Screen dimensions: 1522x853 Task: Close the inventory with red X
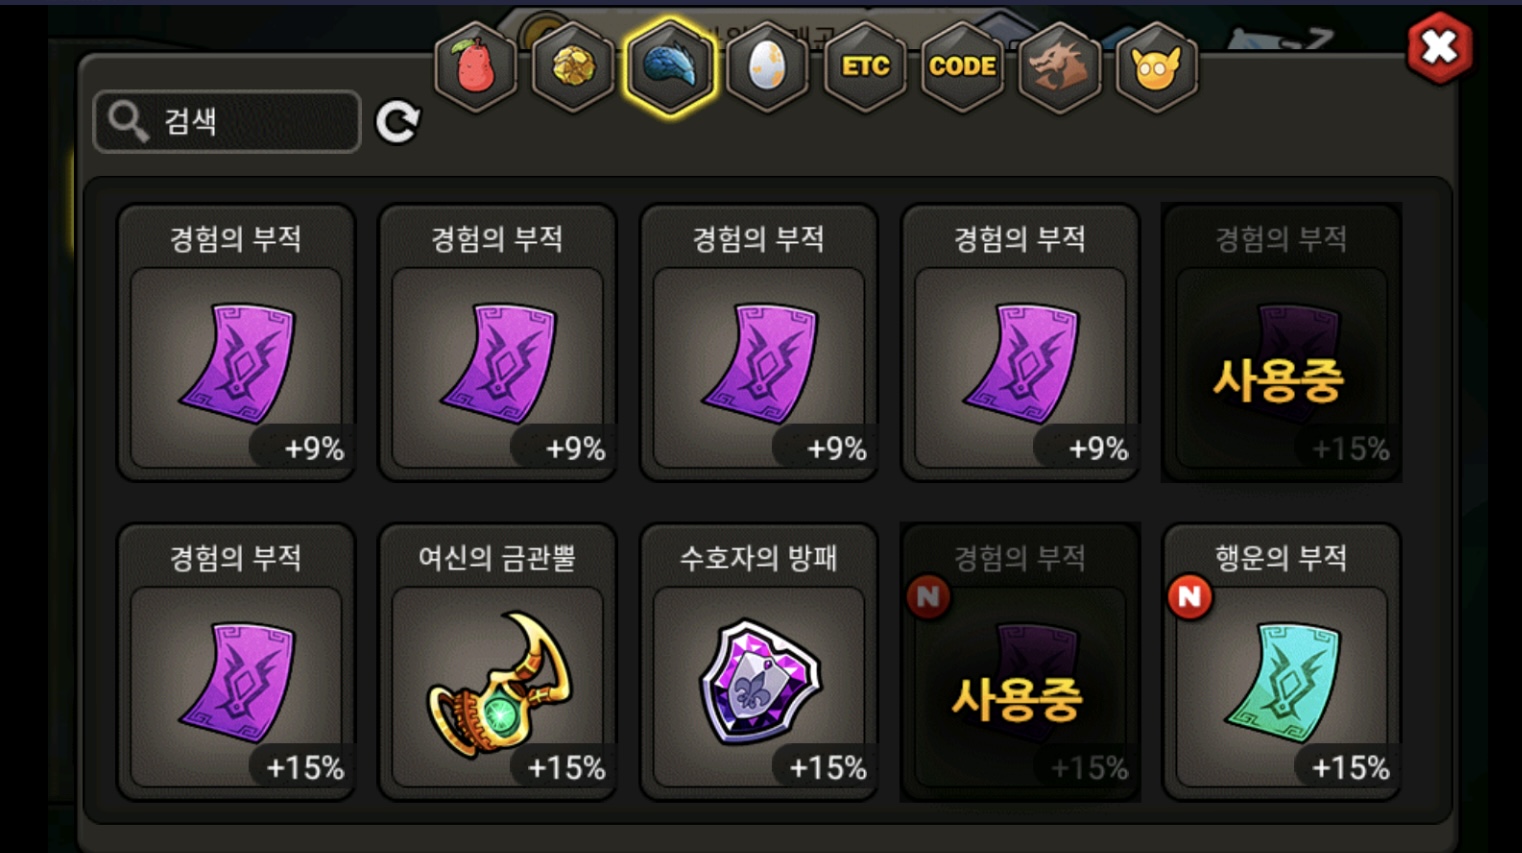tap(1439, 47)
